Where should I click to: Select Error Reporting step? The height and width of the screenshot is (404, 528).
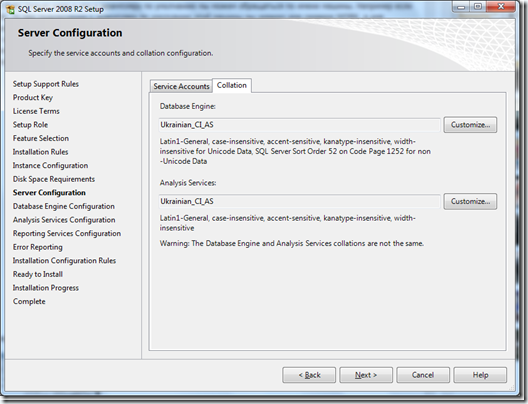(x=38, y=247)
